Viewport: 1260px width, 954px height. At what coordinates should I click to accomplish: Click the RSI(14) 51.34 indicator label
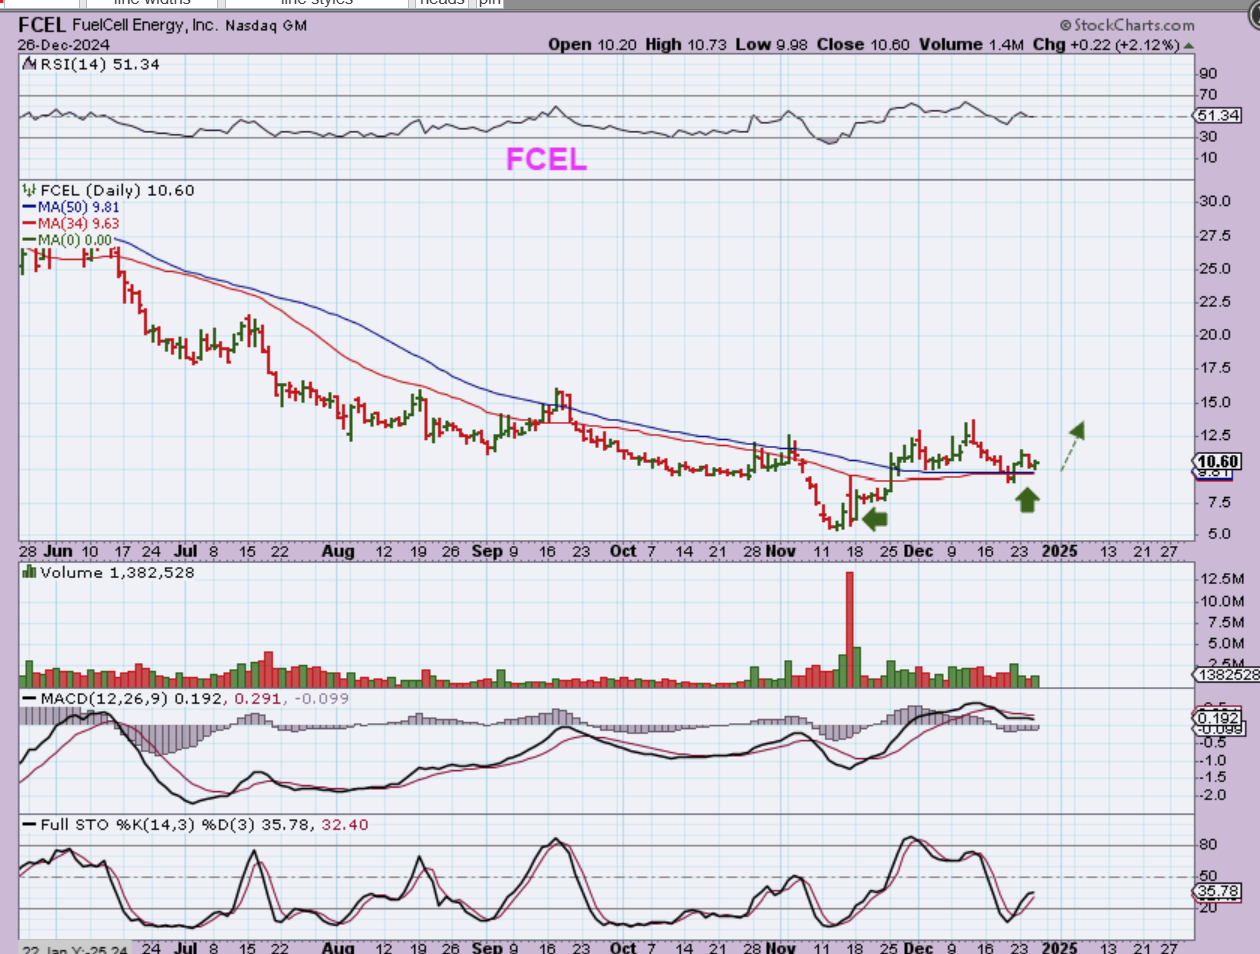coord(99,64)
